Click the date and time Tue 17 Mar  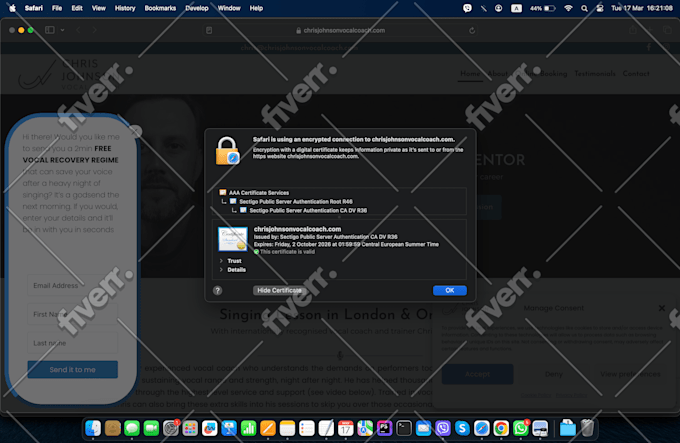[x=642, y=8]
